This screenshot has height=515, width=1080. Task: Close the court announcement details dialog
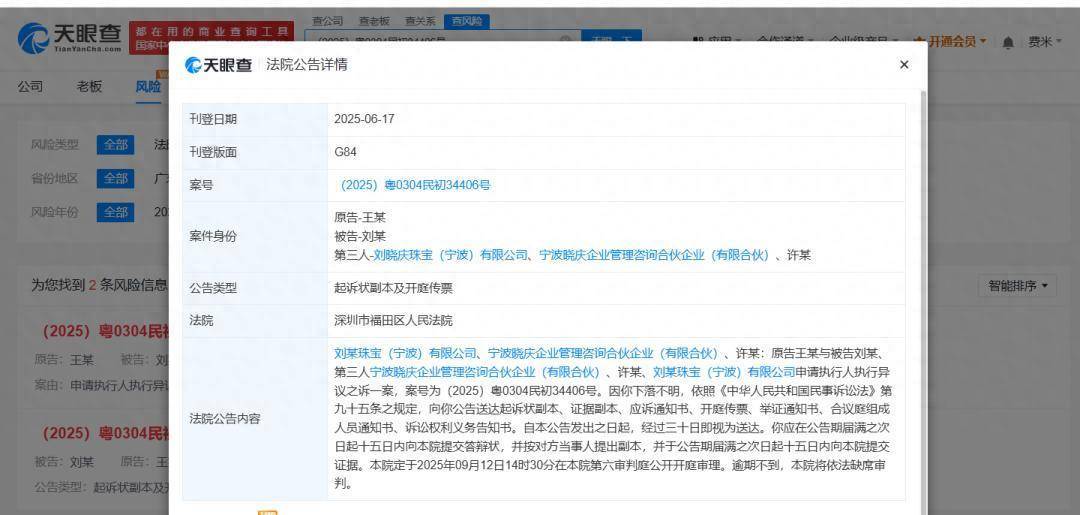point(904,65)
